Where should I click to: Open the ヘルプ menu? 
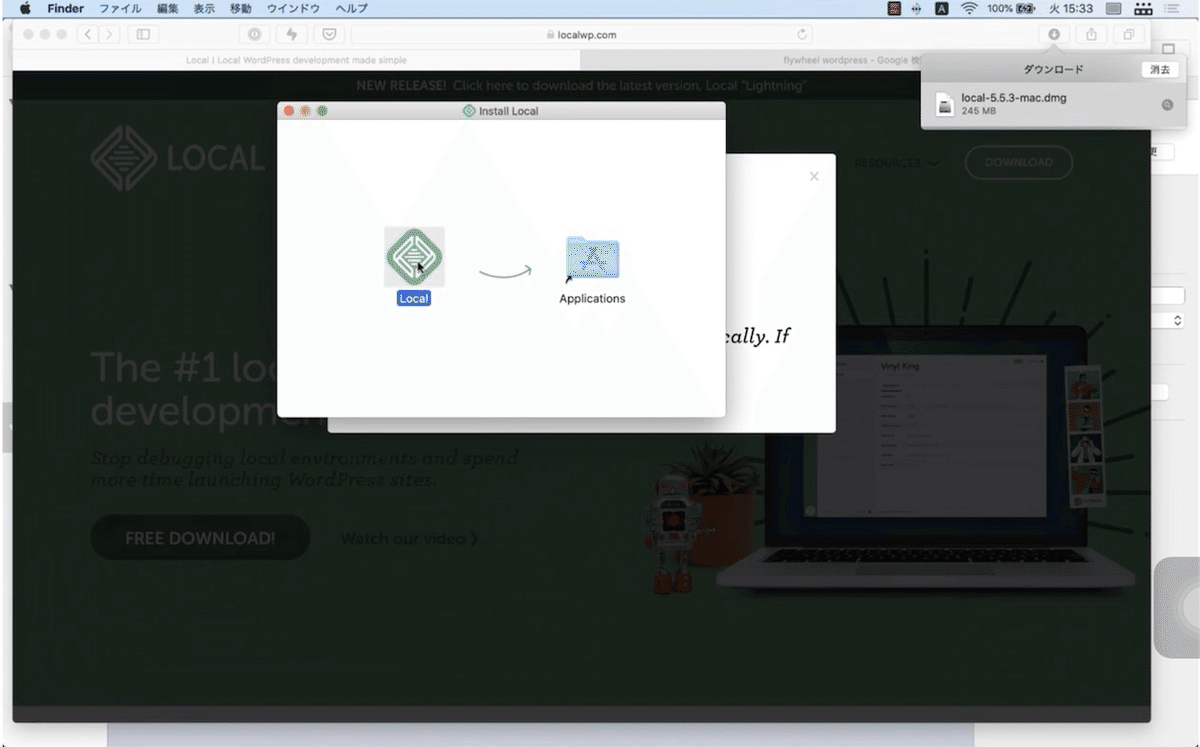click(351, 8)
